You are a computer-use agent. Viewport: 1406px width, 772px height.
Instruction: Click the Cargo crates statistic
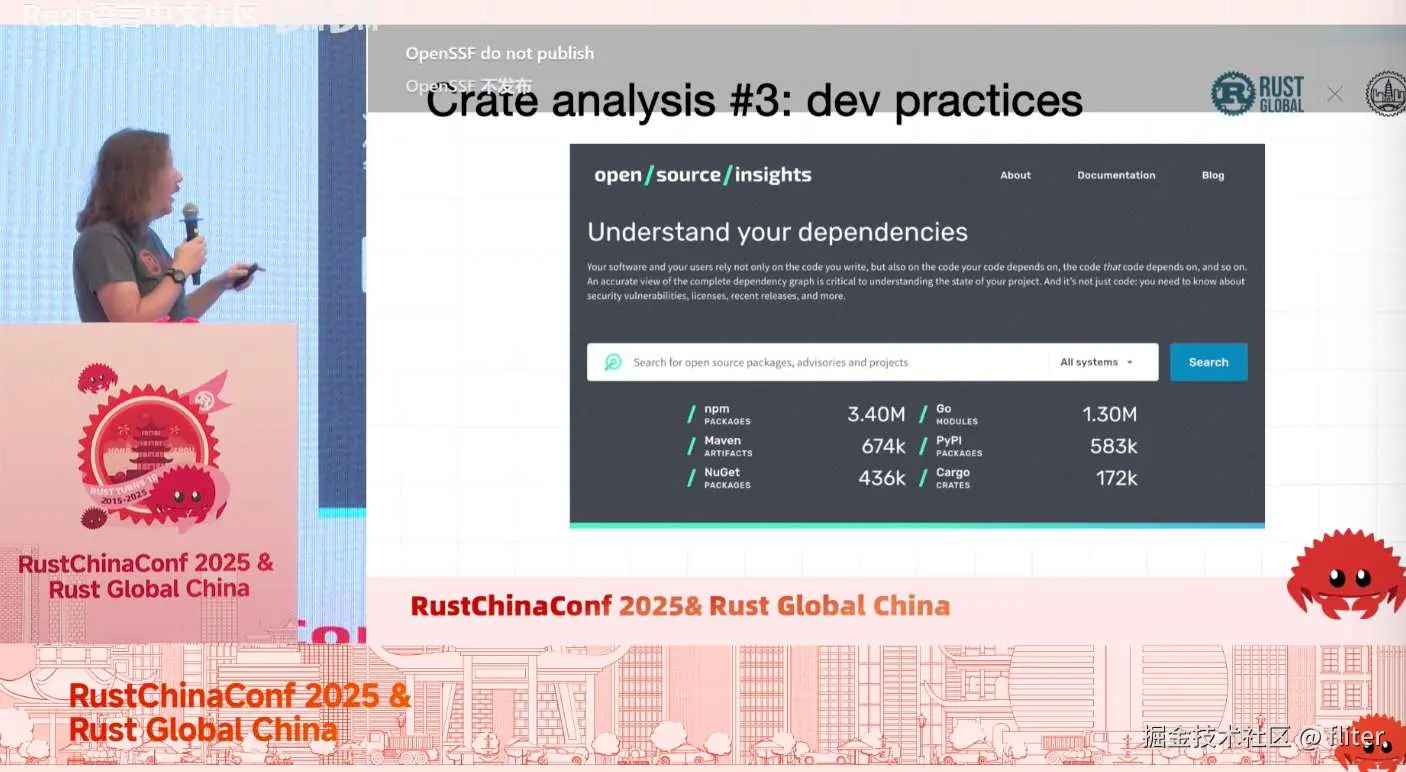pos(1028,478)
